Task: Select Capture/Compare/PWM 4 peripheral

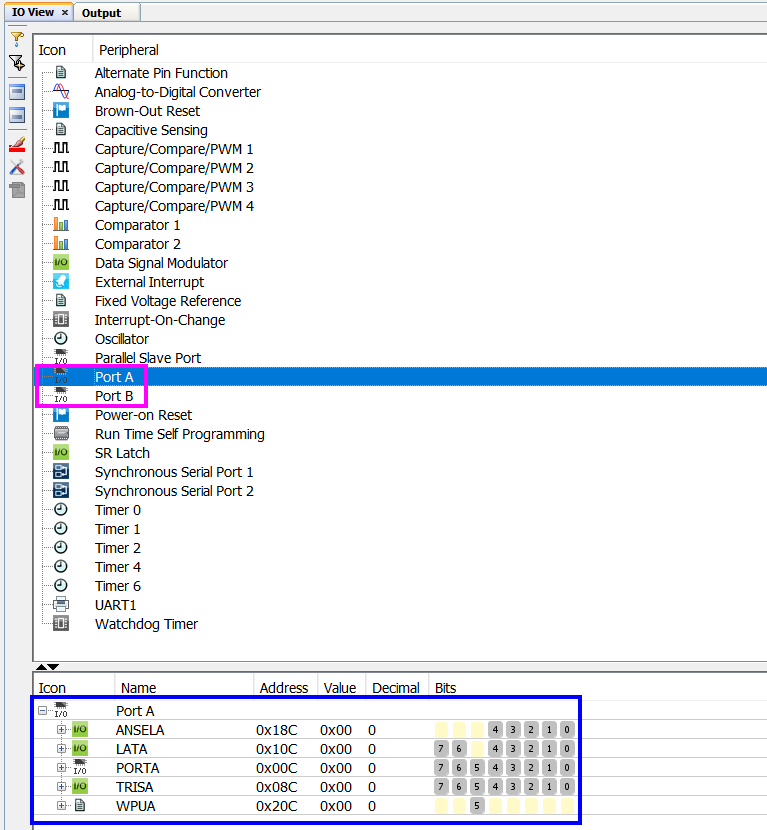Action: pos(174,206)
